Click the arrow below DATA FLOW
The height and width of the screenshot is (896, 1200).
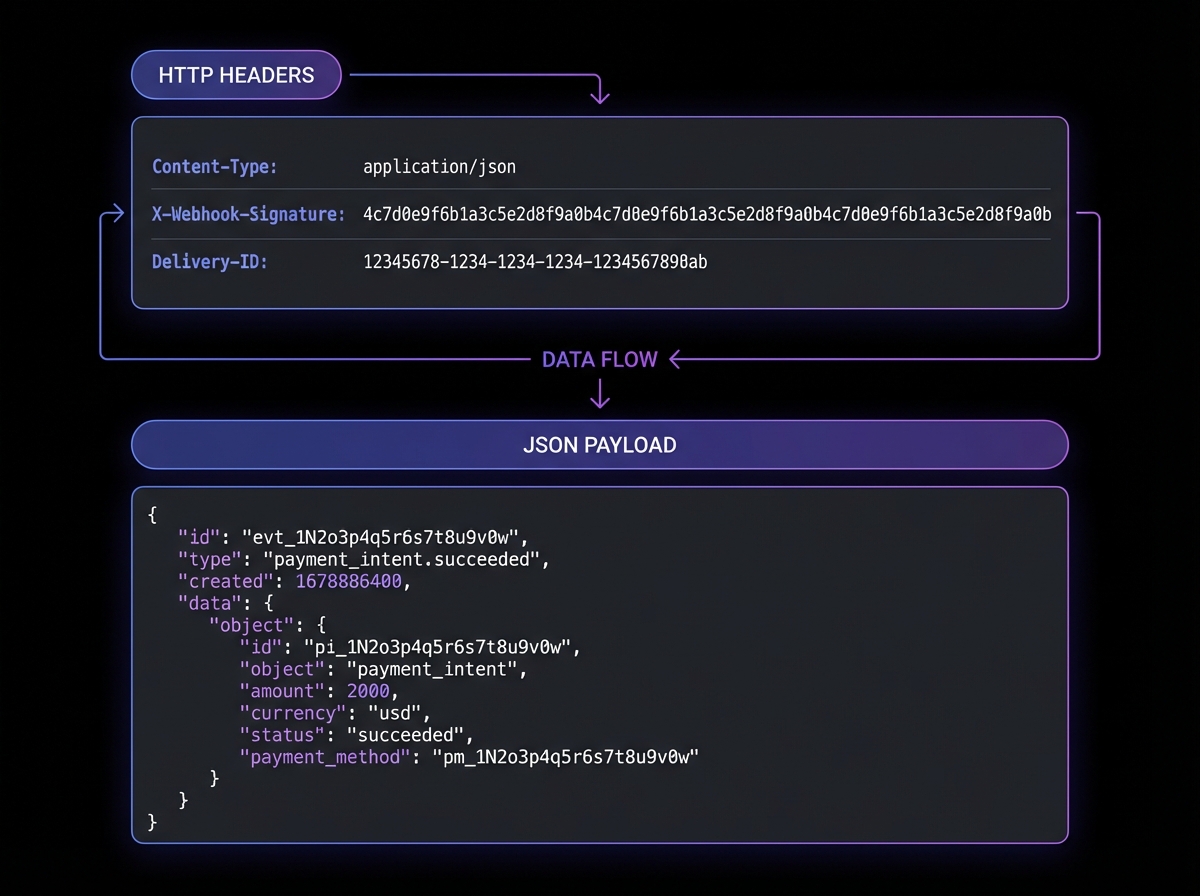coord(600,392)
